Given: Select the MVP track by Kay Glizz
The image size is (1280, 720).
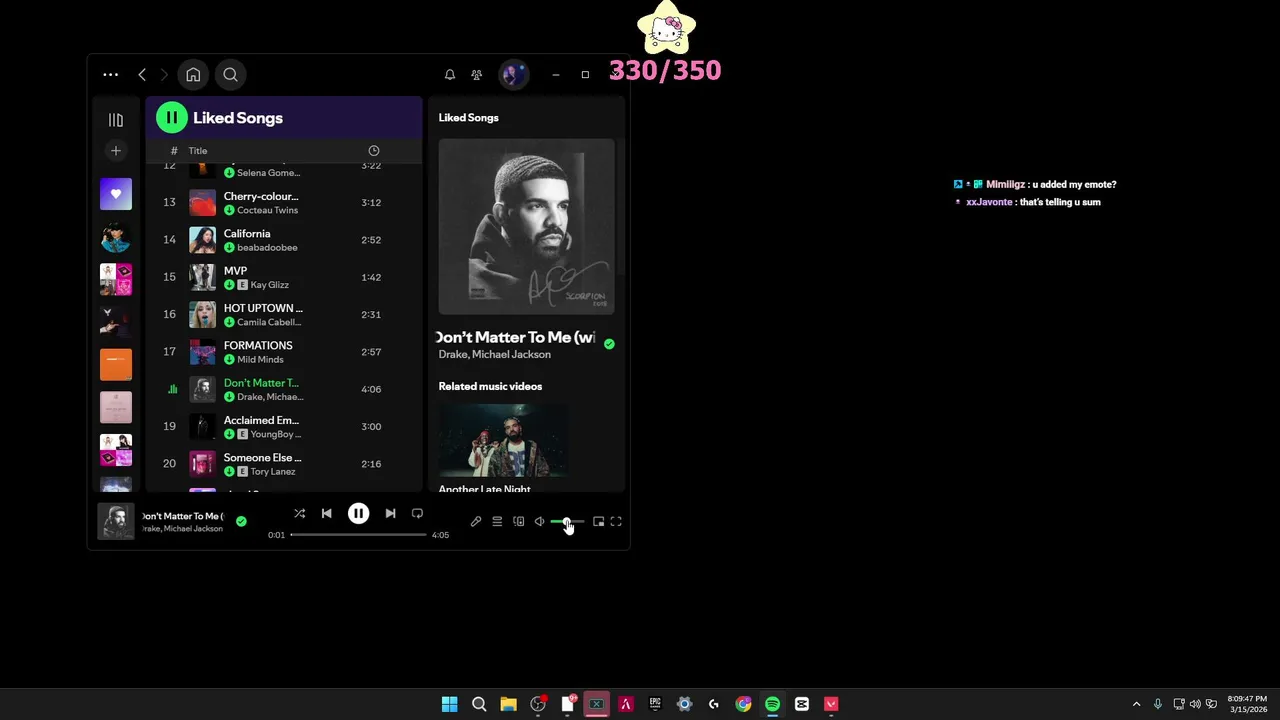Looking at the screenshot, I should coord(284,277).
